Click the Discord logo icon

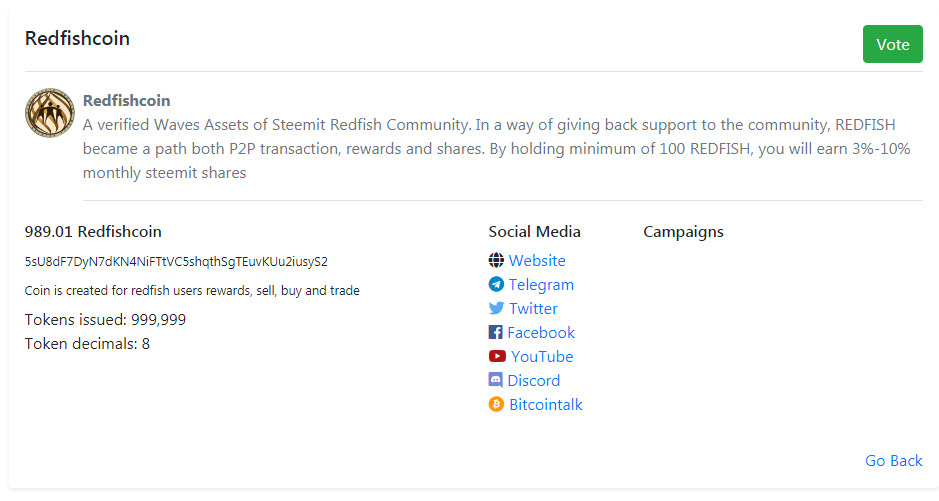pyautogui.click(x=495, y=380)
